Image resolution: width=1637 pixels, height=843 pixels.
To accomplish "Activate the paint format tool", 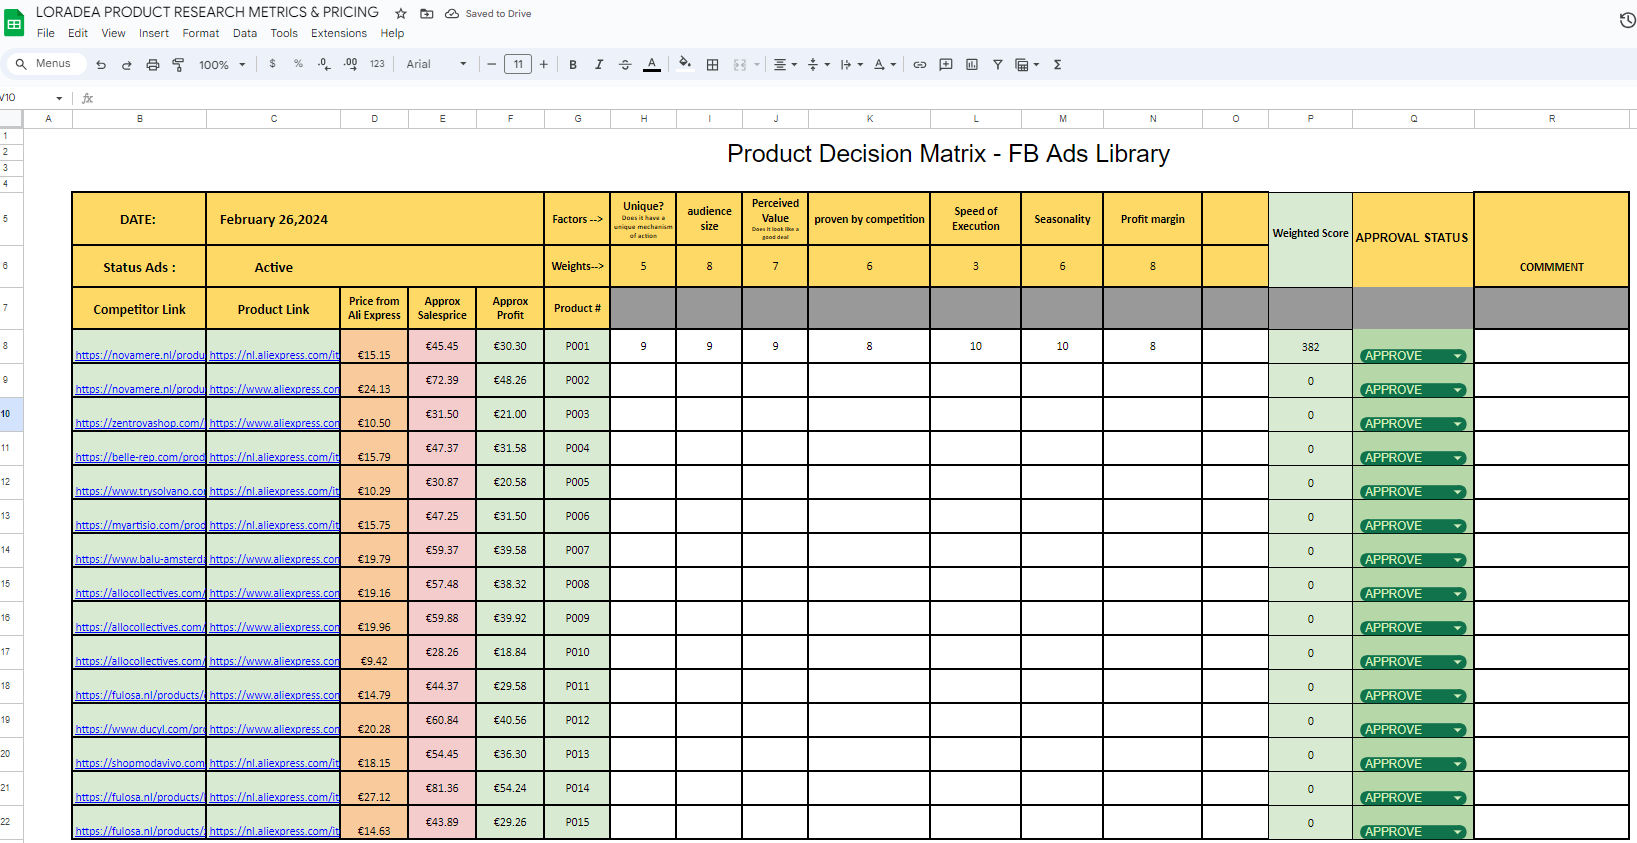I will [179, 65].
